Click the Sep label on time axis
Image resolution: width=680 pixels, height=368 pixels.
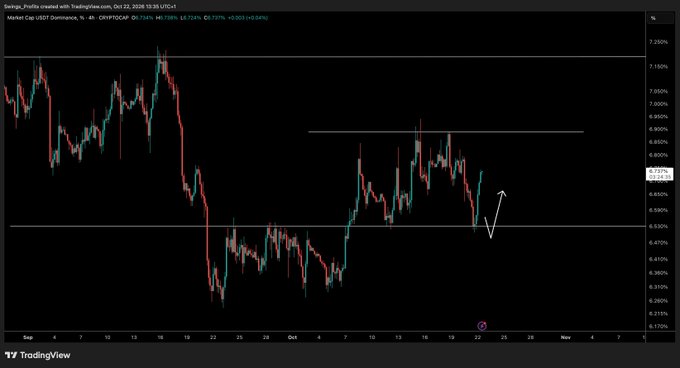(28, 337)
